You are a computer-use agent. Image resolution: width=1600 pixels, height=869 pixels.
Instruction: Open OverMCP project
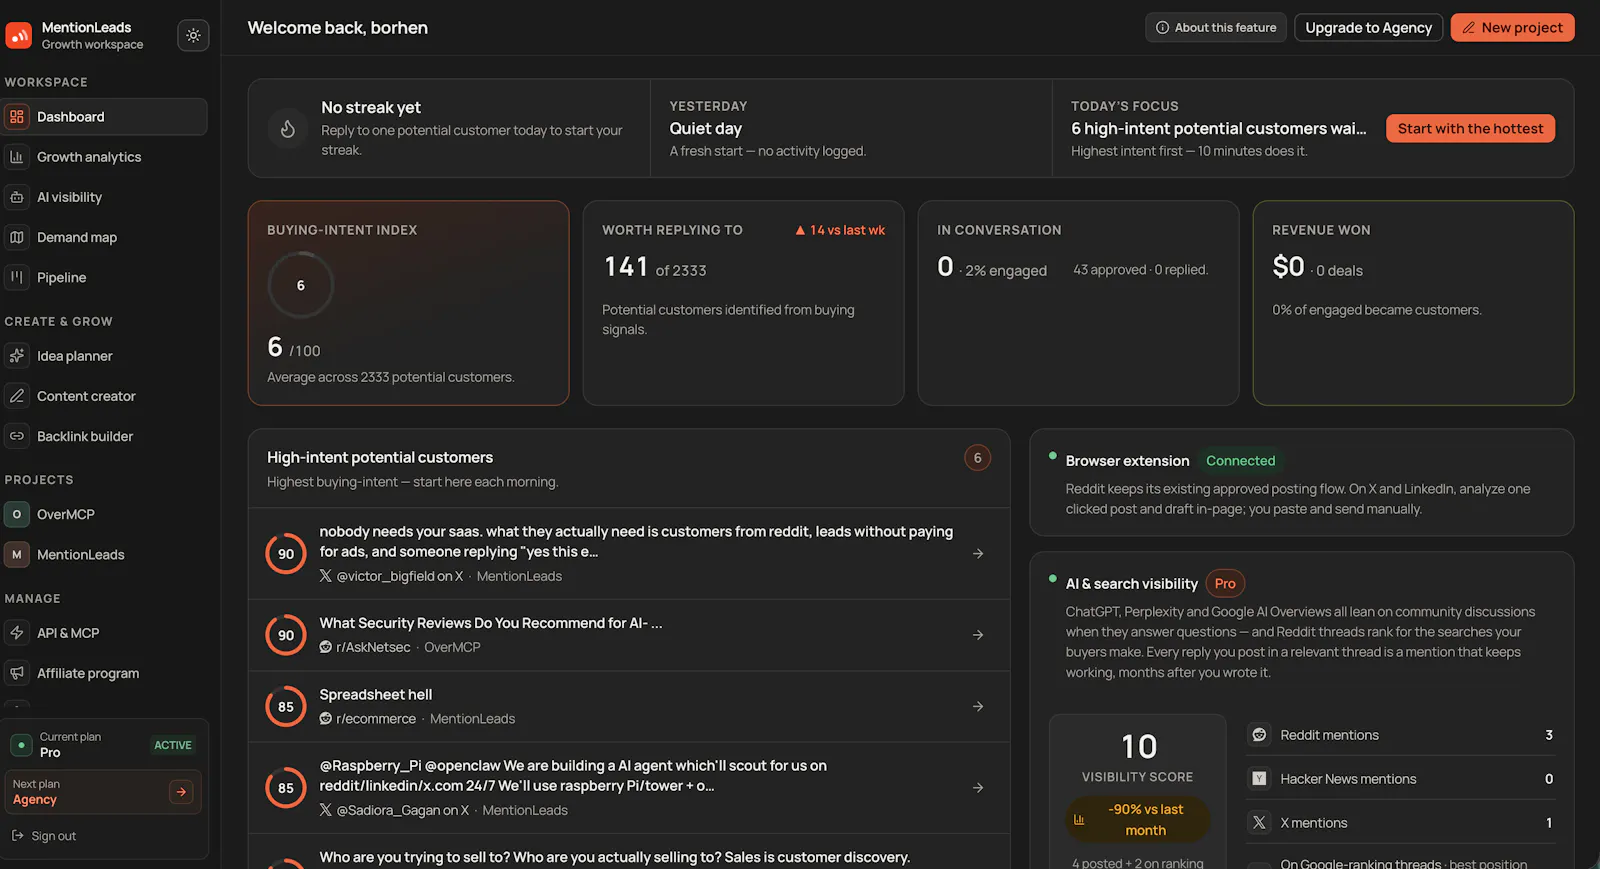point(104,514)
